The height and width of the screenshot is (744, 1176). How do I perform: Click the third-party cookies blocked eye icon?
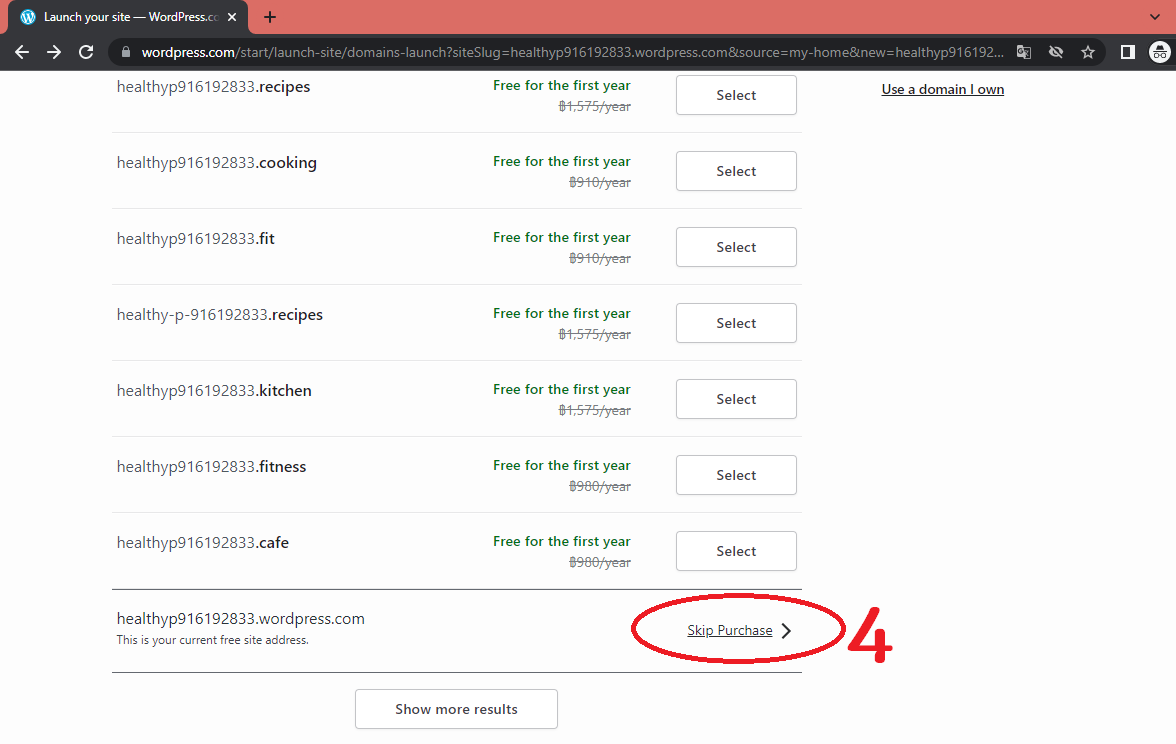pos(1055,52)
